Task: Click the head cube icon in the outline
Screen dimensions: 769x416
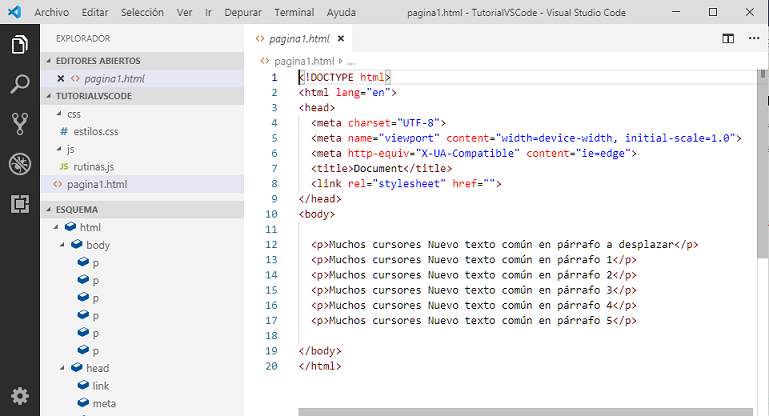Action: click(x=77, y=367)
